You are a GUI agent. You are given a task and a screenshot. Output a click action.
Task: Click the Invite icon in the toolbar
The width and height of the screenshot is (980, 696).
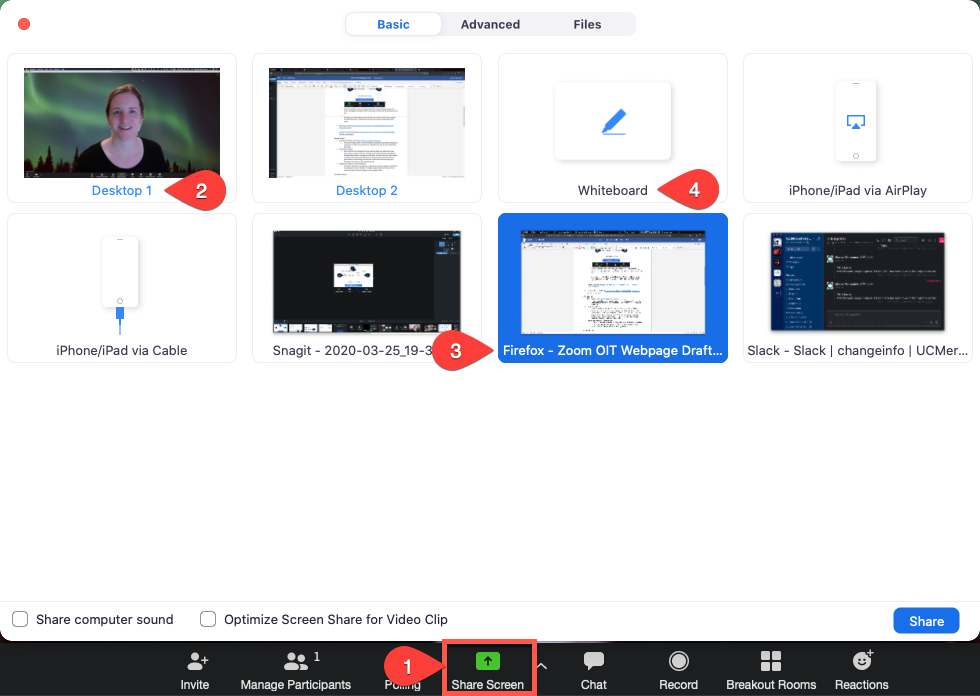click(x=194, y=668)
